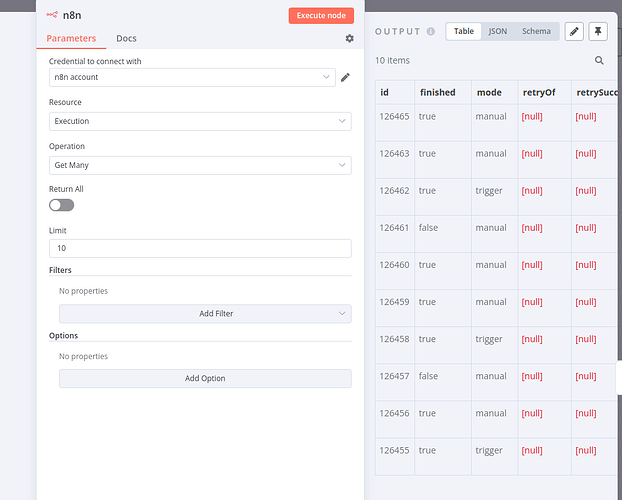
Task: Expand the Add Filter dropdown
Action: 205,313
